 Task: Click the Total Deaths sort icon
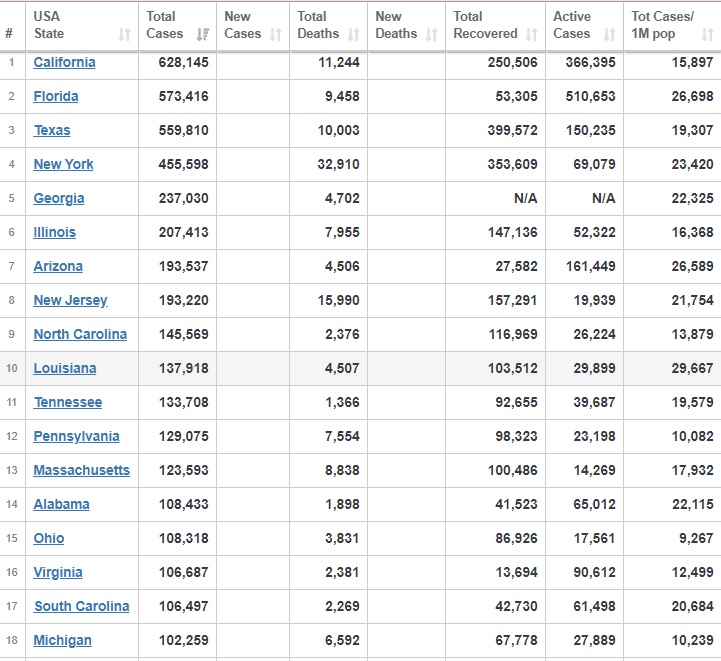(354, 35)
